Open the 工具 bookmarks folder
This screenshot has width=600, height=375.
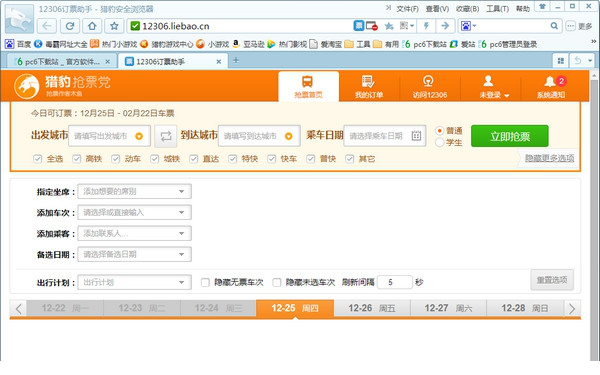click(x=357, y=44)
